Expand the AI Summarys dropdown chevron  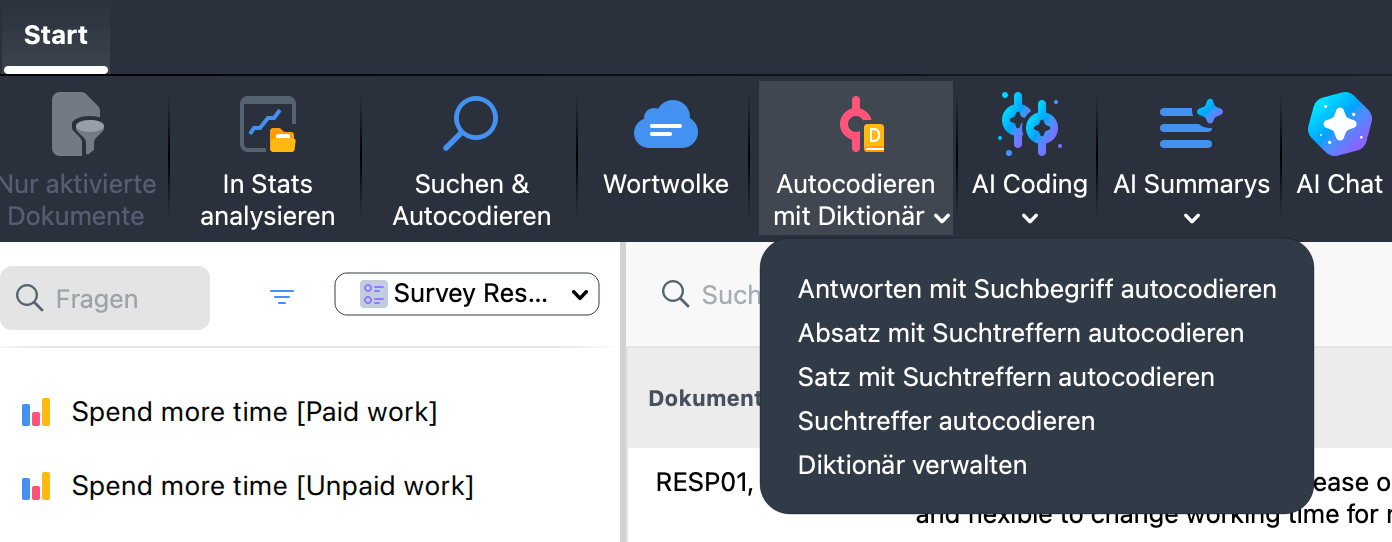click(x=1192, y=218)
